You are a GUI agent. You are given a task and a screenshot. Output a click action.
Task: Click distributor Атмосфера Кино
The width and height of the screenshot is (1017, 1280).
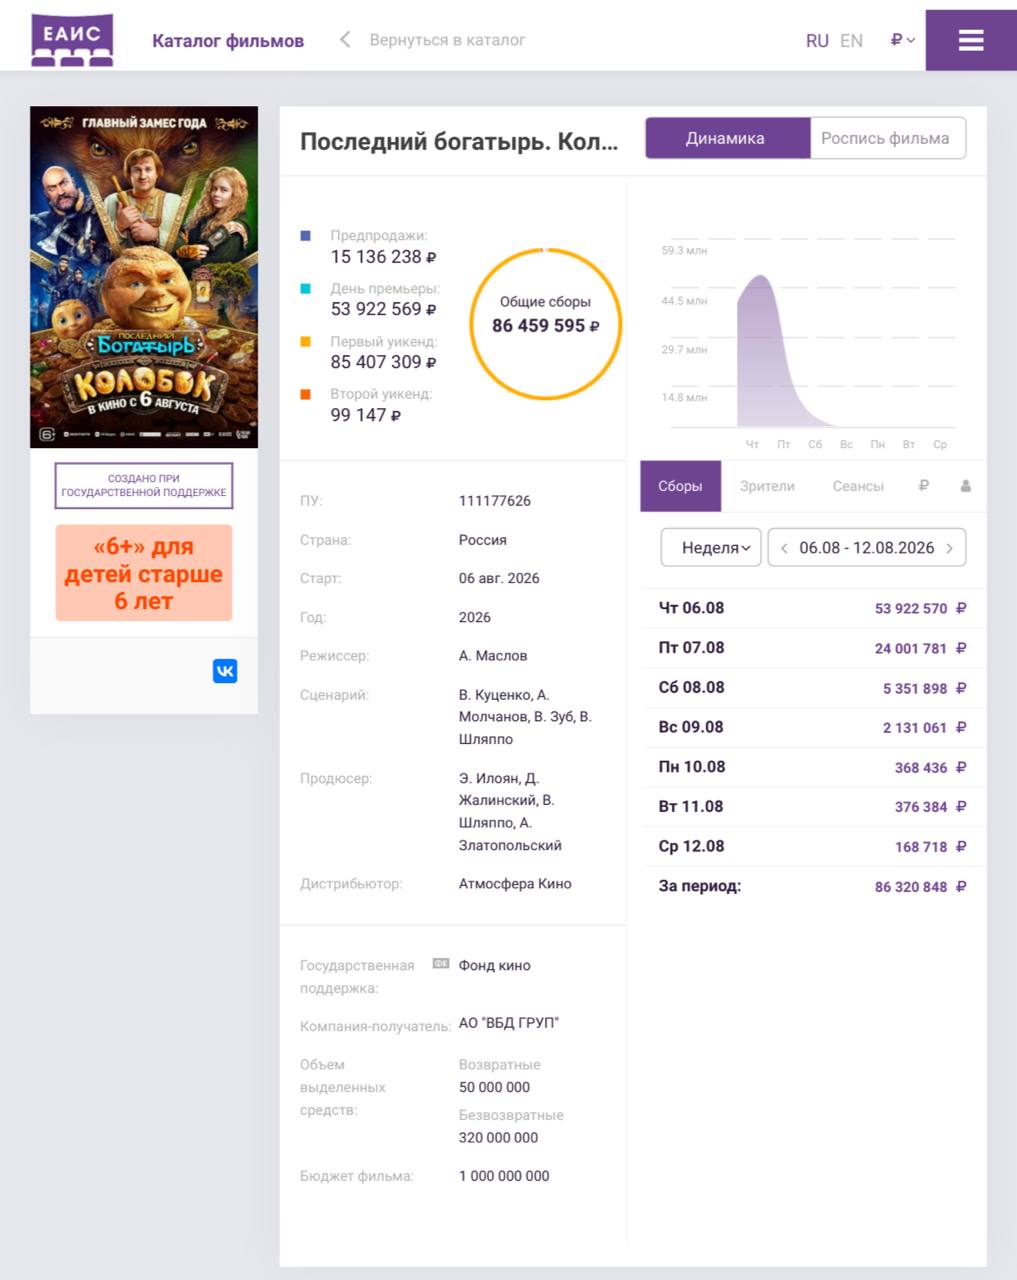pos(515,884)
